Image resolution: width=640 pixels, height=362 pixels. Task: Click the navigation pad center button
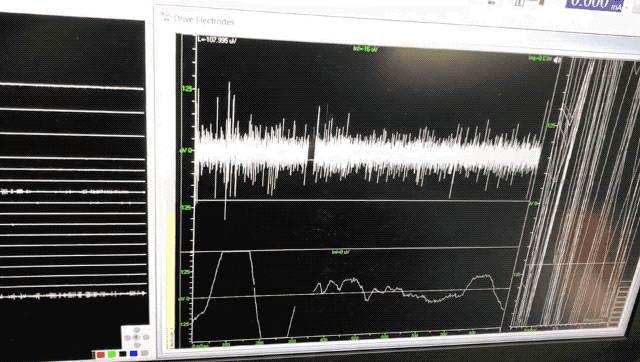[x=137, y=338]
